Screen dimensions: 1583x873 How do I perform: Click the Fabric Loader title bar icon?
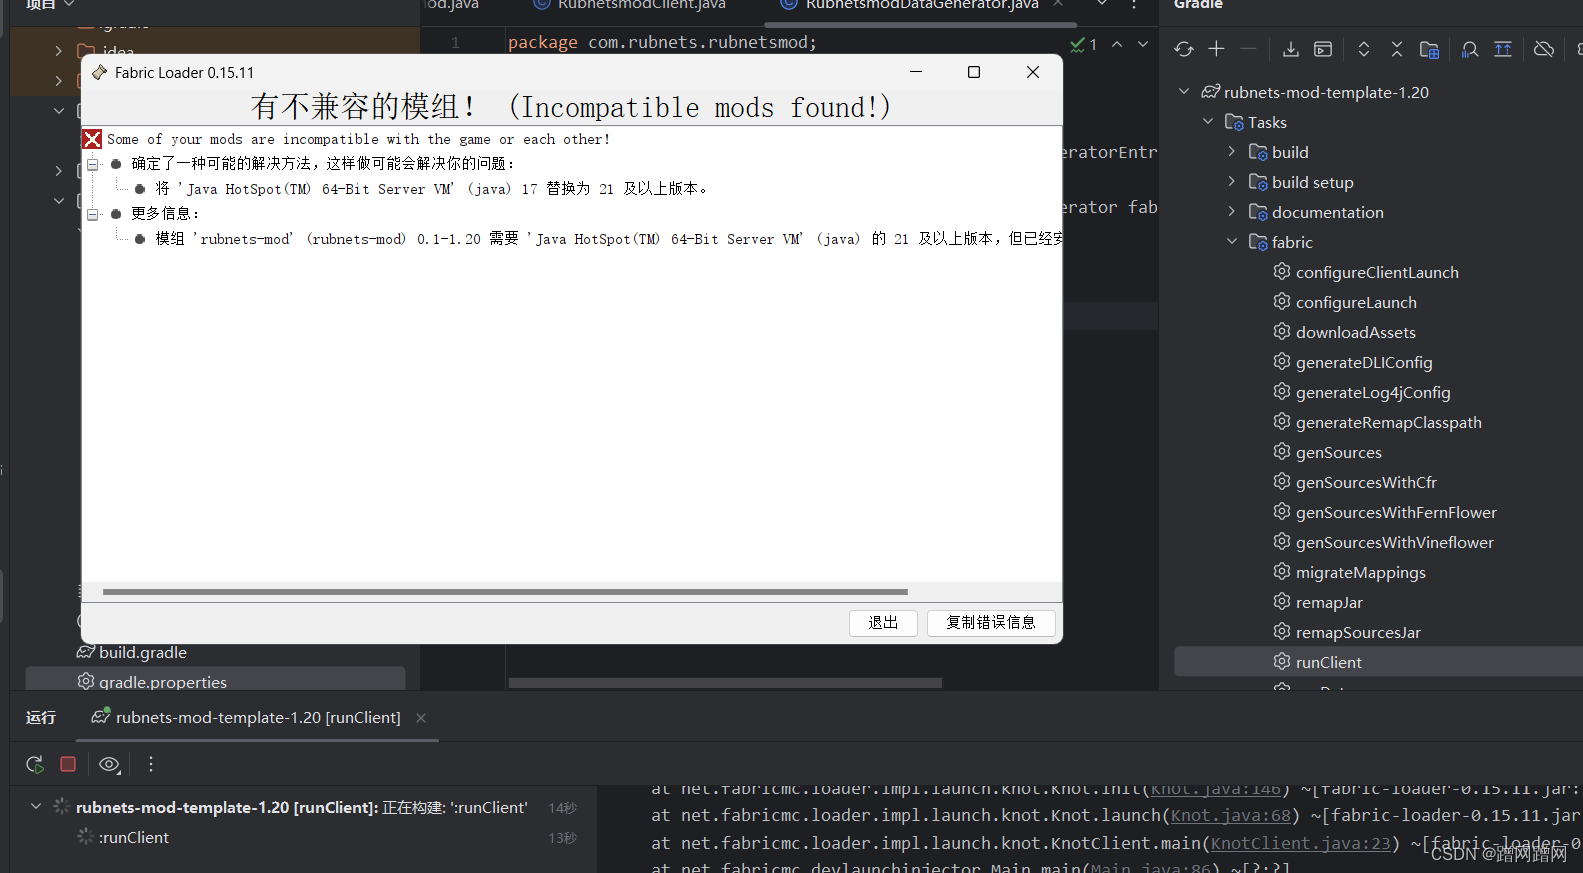point(99,72)
